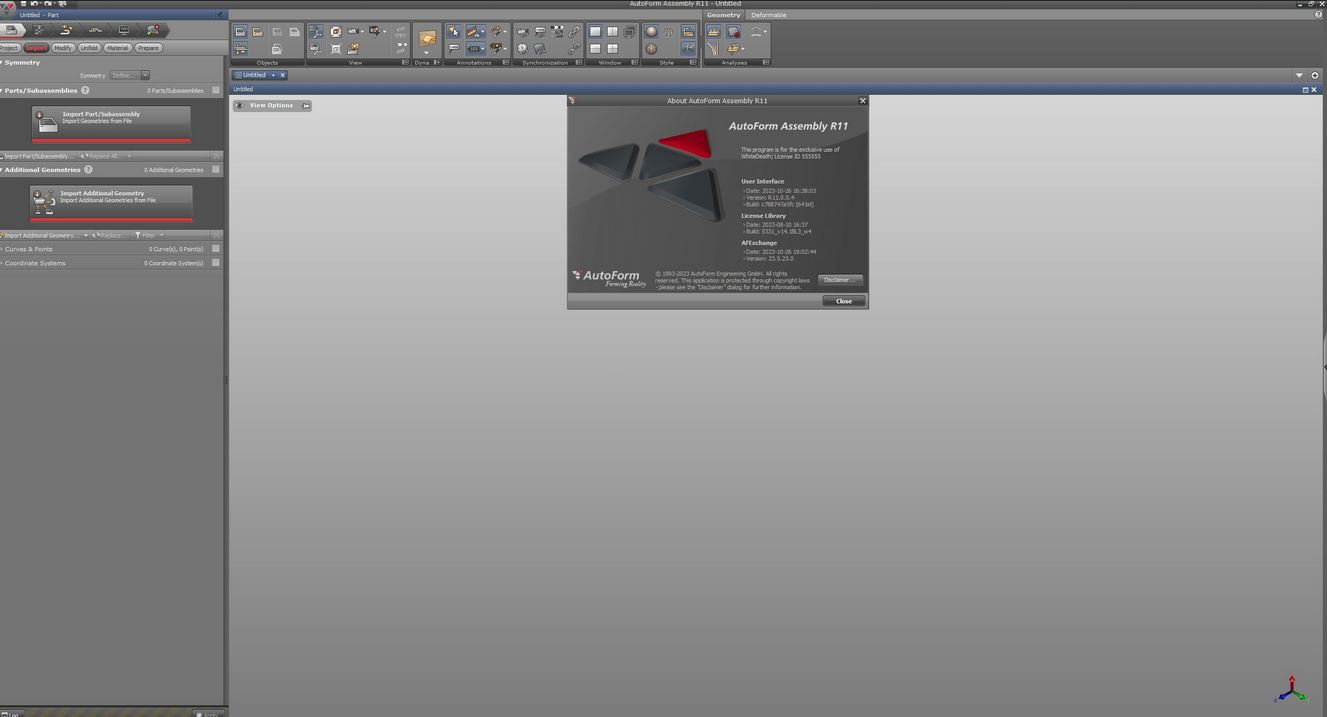This screenshot has height=717, width=1327.
Task: Open the Symmetry Define dropdown
Action: (x=145, y=75)
